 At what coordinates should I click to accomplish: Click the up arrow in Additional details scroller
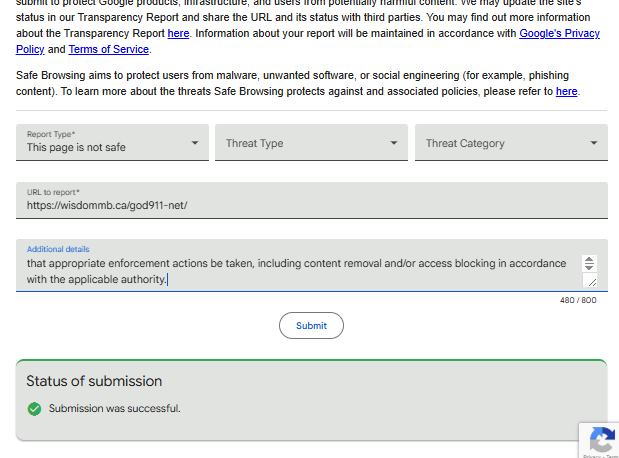(589, 259)
